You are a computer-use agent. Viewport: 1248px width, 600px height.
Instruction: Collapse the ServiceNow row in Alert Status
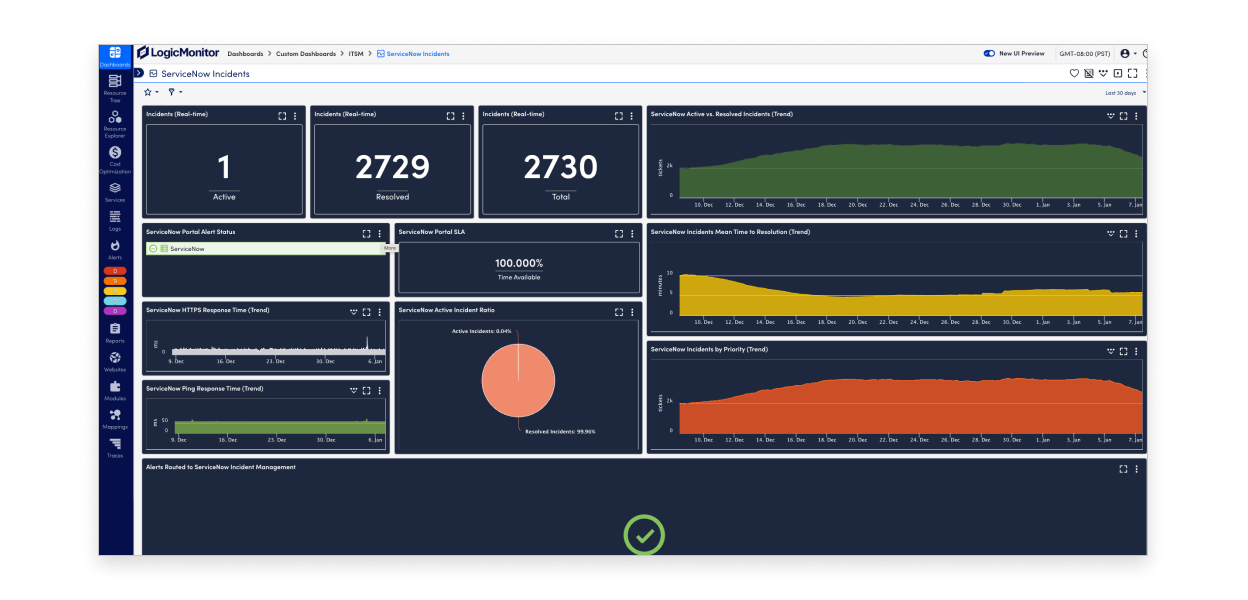point(153,248)
